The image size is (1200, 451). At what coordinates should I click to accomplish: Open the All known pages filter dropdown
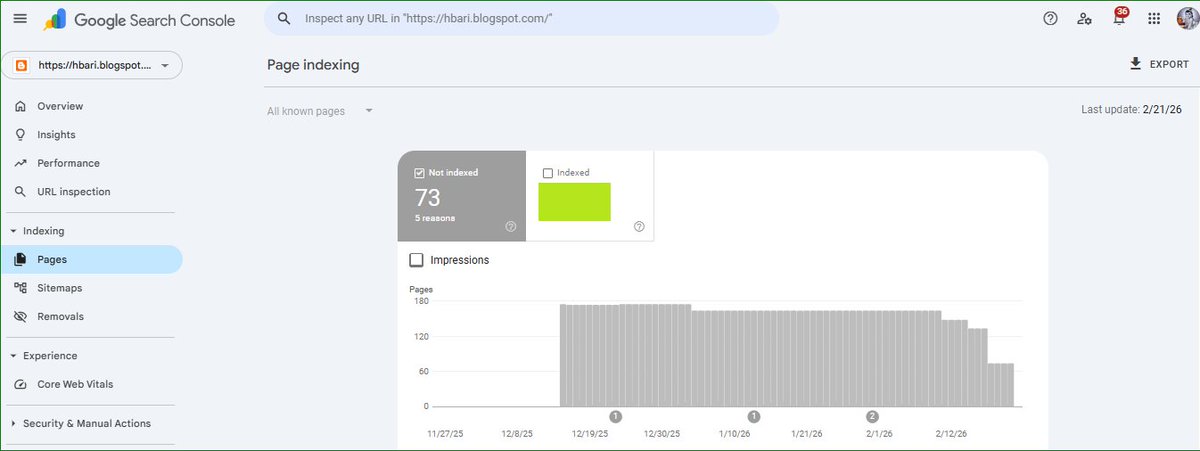(x=320, y=111)
